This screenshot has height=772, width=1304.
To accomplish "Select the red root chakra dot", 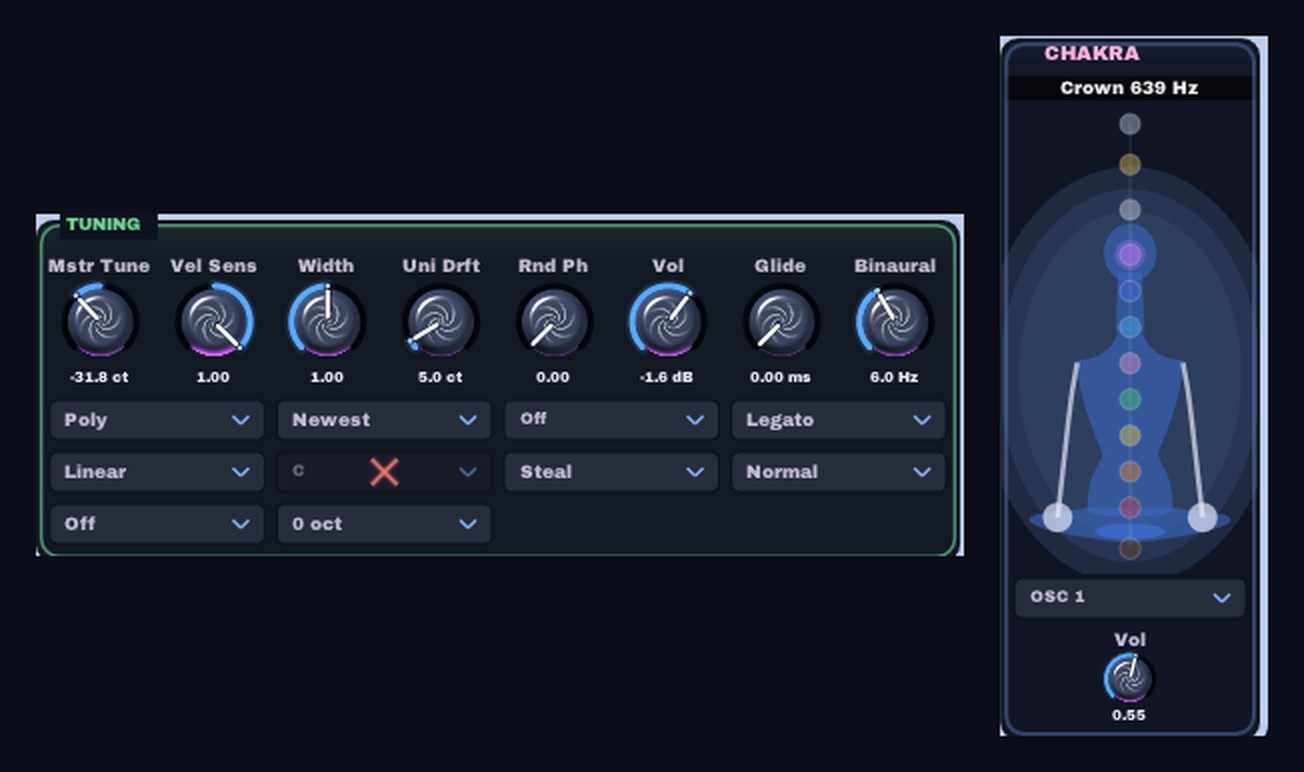I will point(1129,508).
